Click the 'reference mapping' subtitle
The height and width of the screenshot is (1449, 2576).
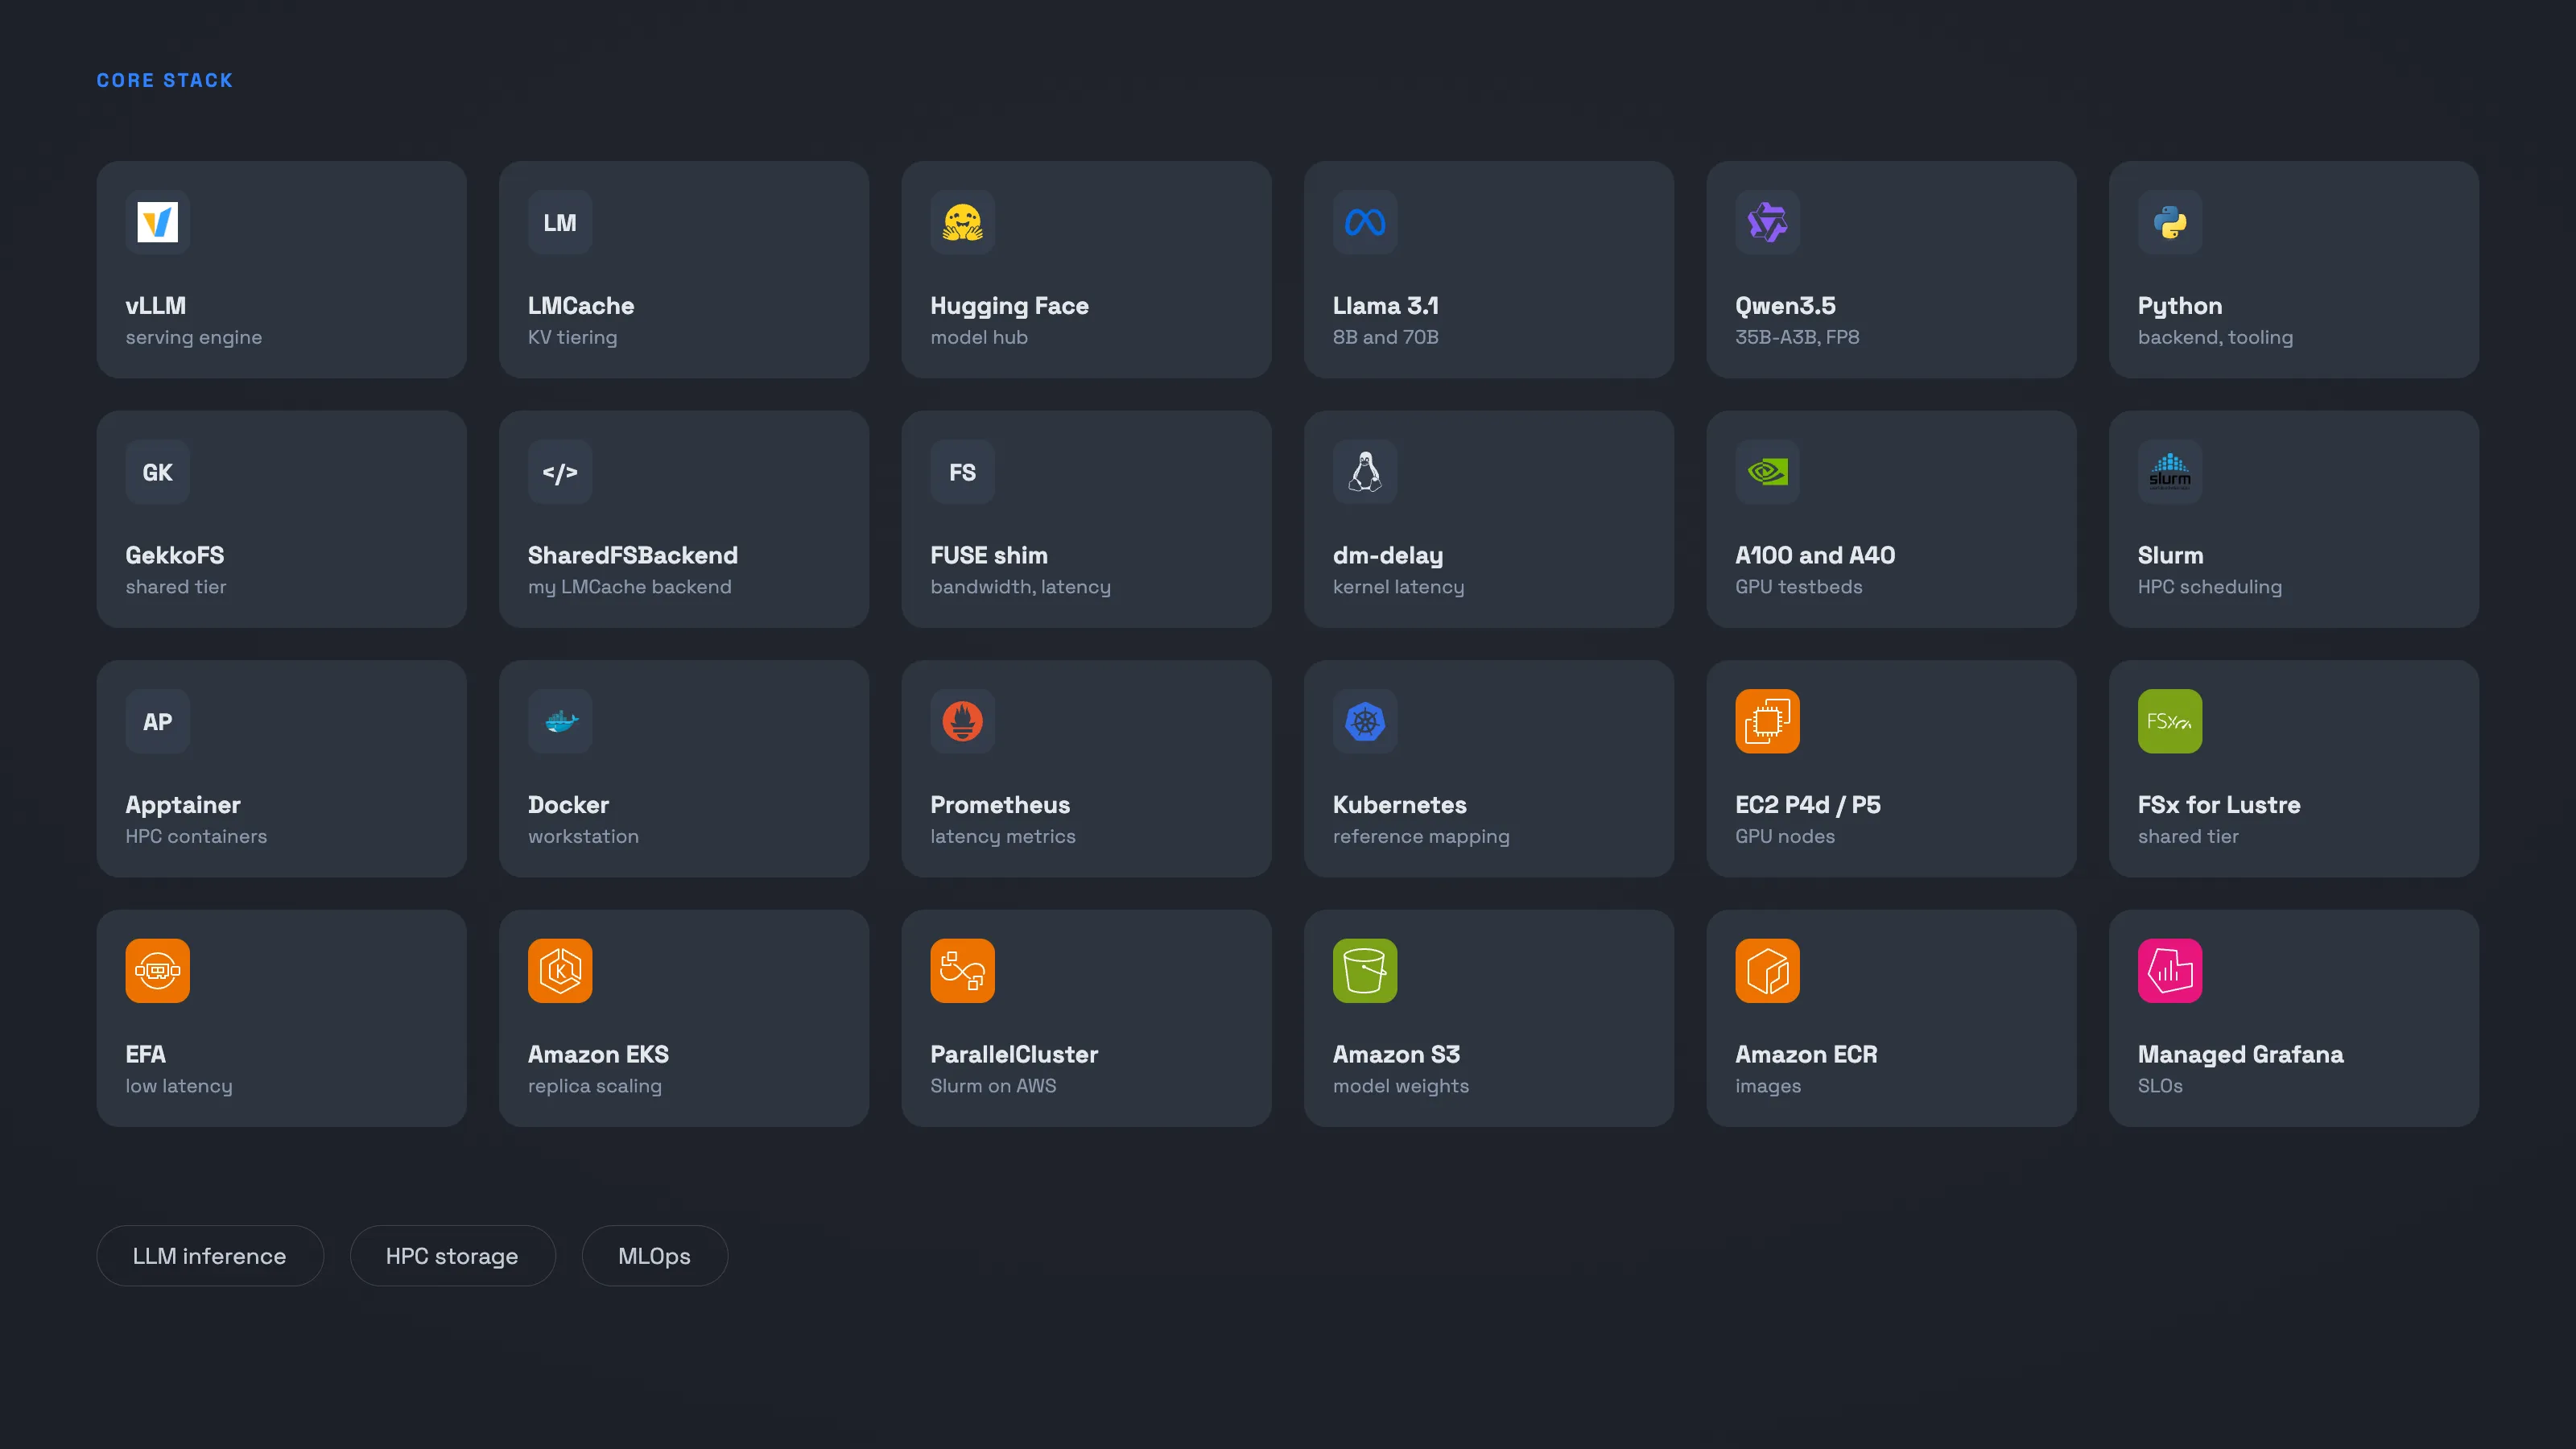[x=1422, y=837]
